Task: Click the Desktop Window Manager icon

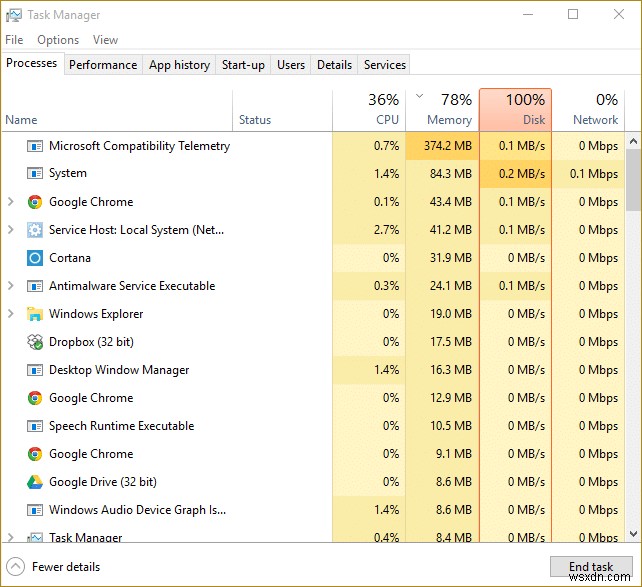Action: tap(35, 370)
